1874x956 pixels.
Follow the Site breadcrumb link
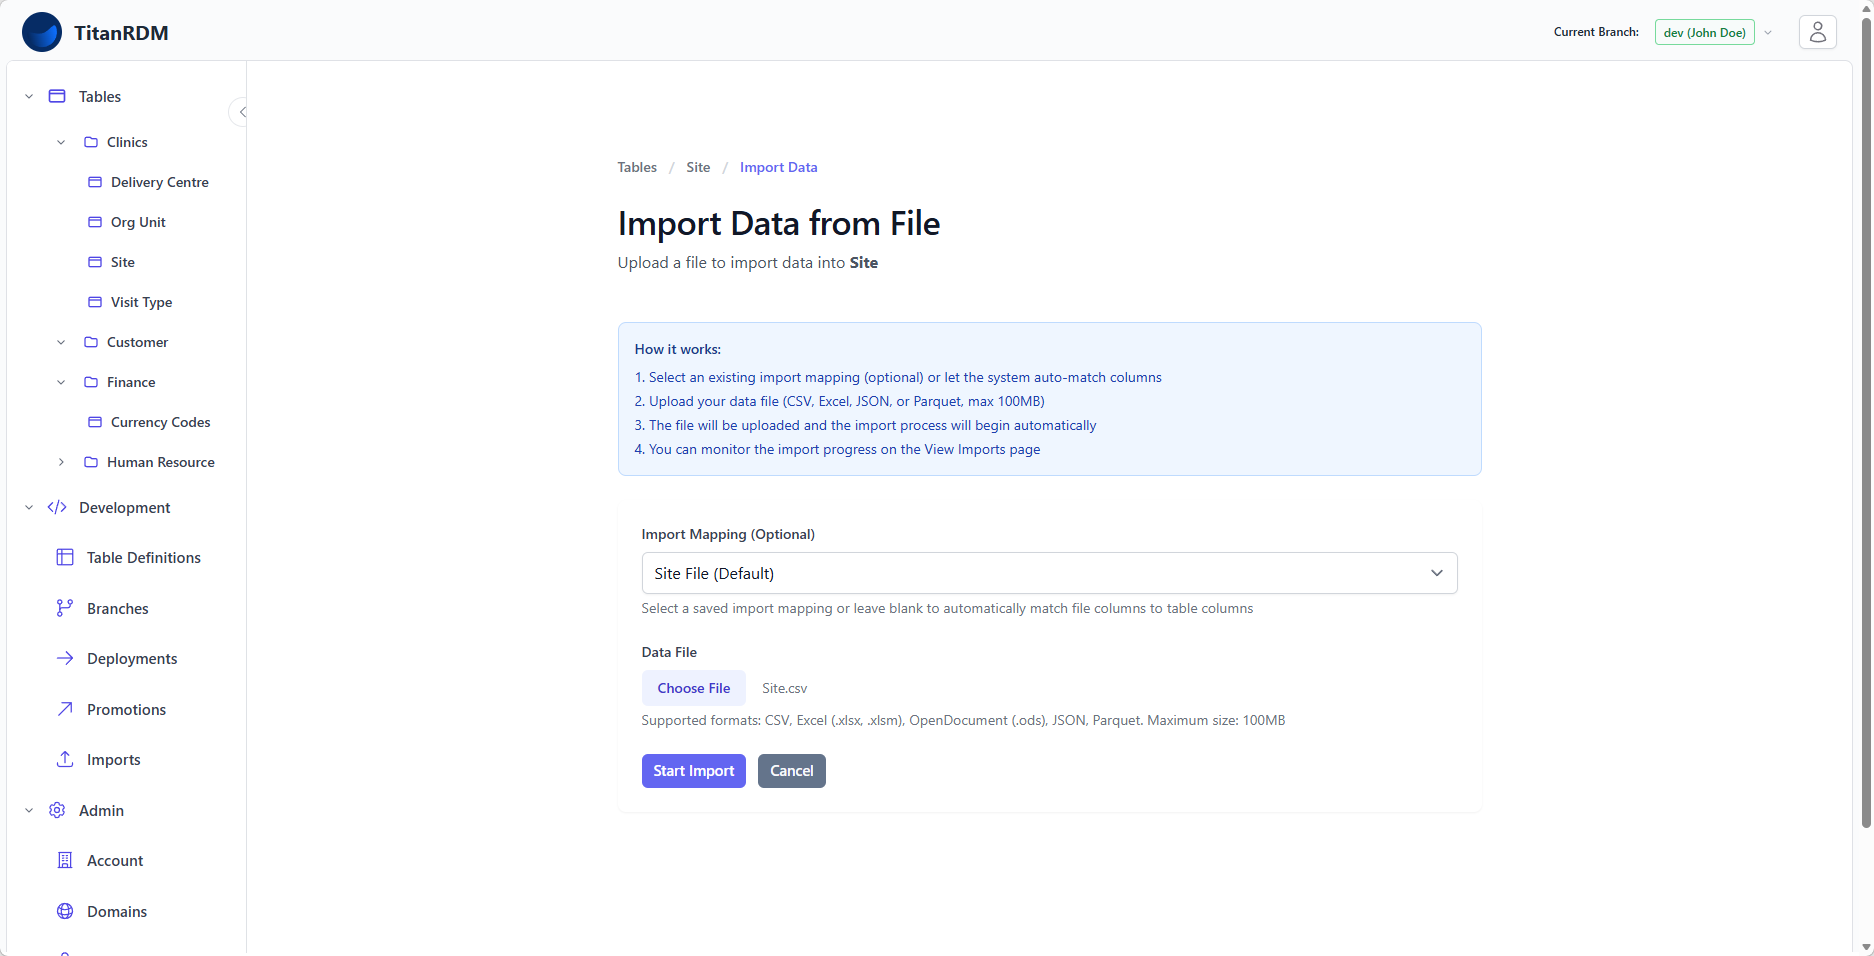[698, 167]
